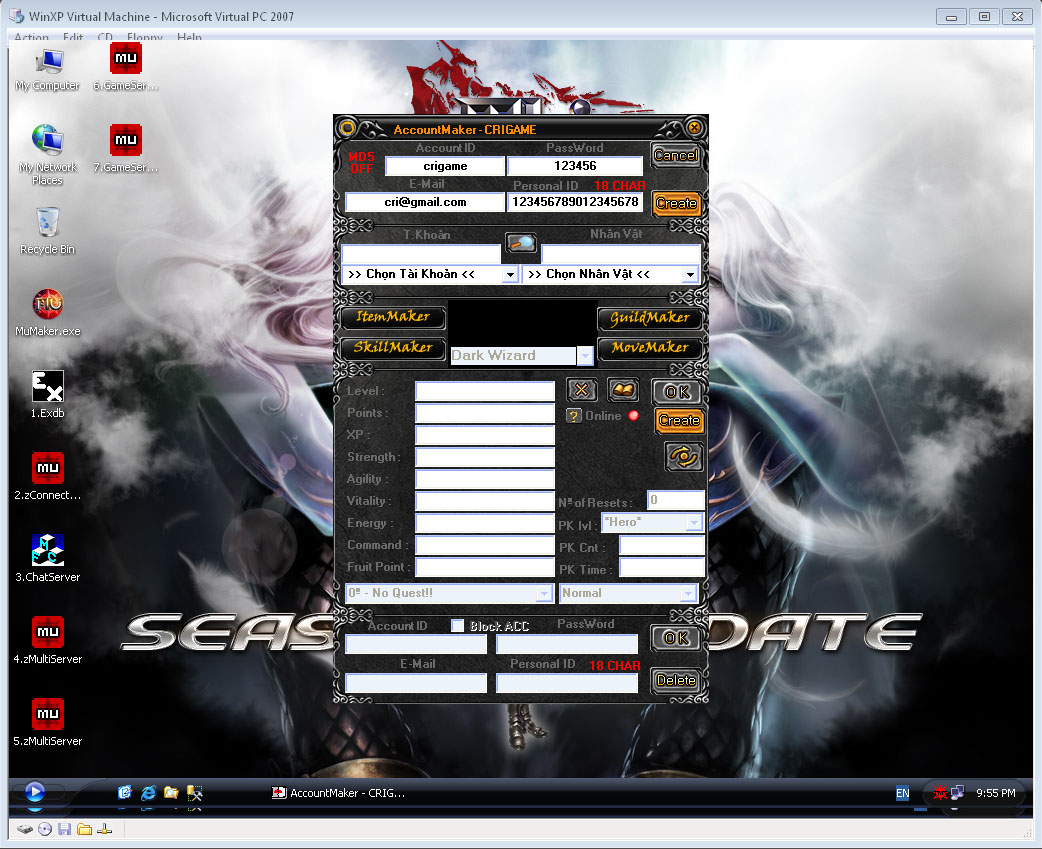Click Create button next to Personal ID
1042x849 pixels.
point(677,203)
